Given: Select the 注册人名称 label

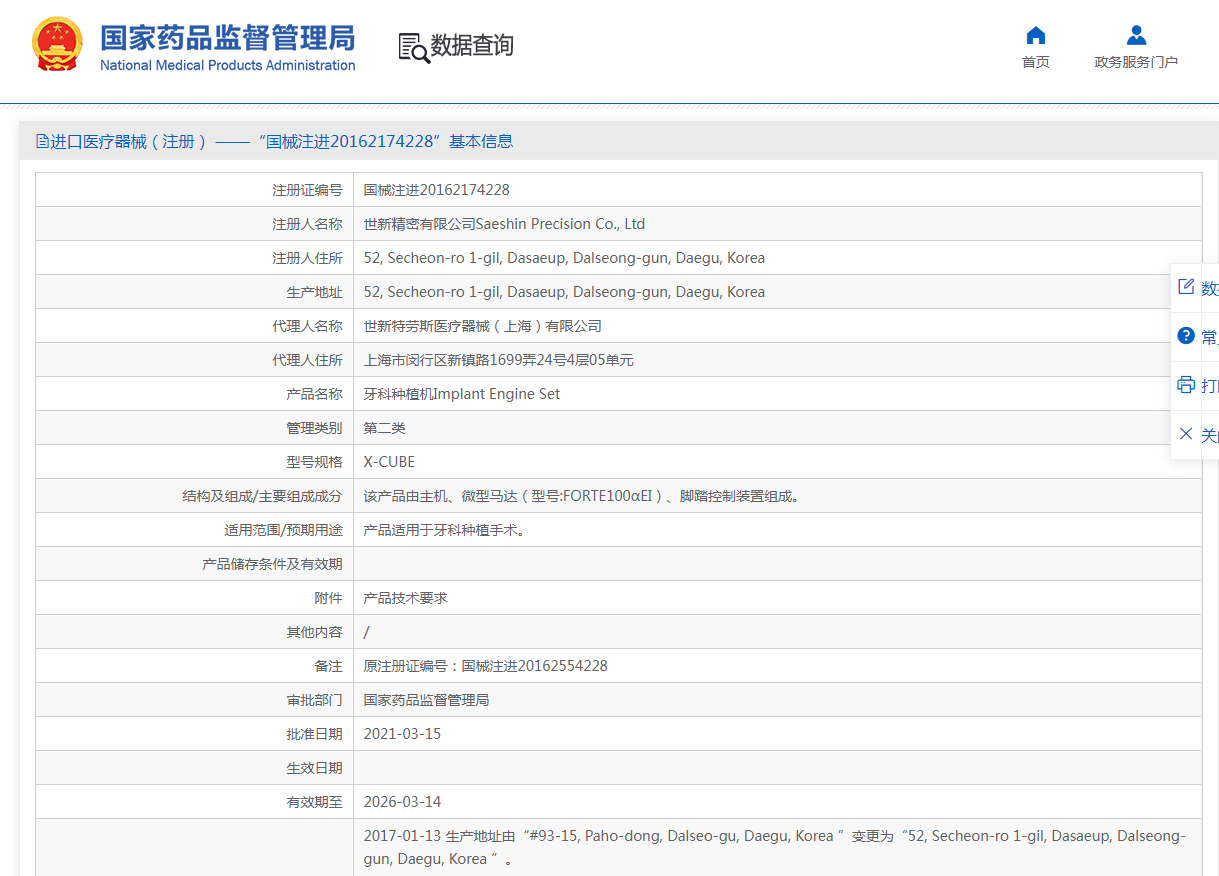Looking at the screenshot, I should pyautogui.click(x=307, y=224).
